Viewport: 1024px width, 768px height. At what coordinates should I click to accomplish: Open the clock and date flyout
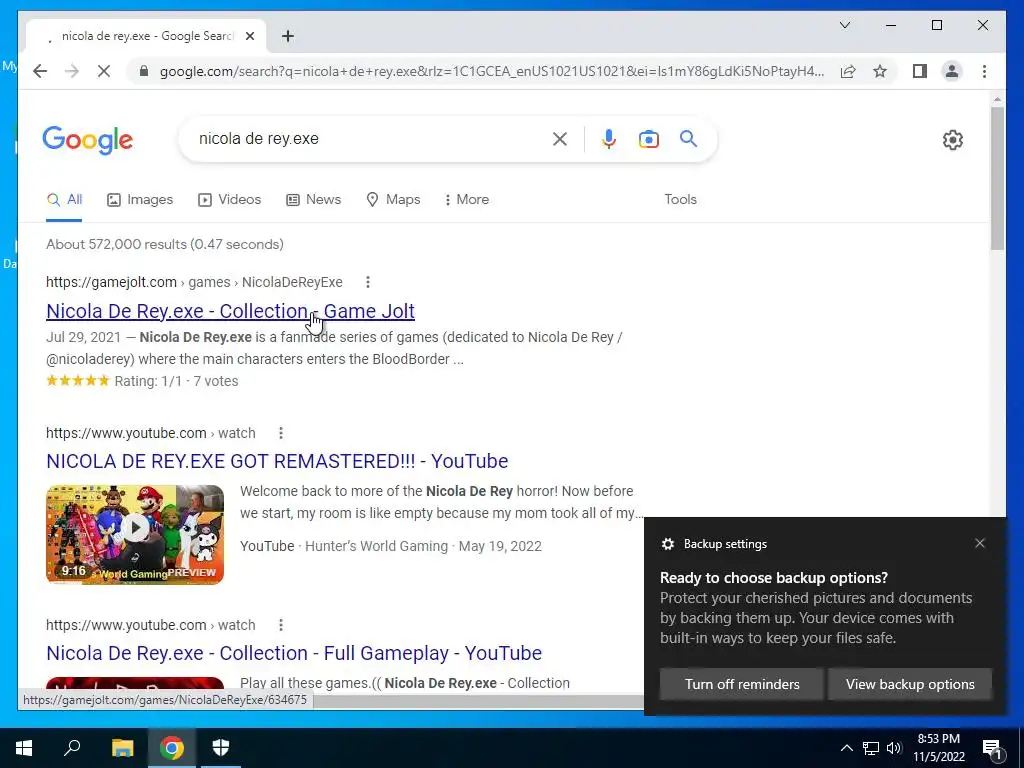click(x=939, y=748)
